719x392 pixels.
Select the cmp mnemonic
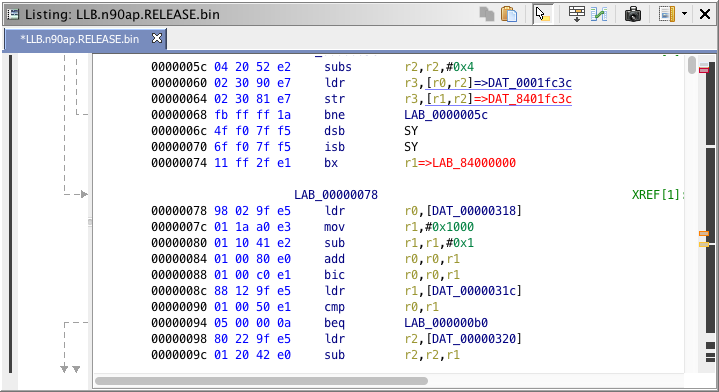coord(335,307)
